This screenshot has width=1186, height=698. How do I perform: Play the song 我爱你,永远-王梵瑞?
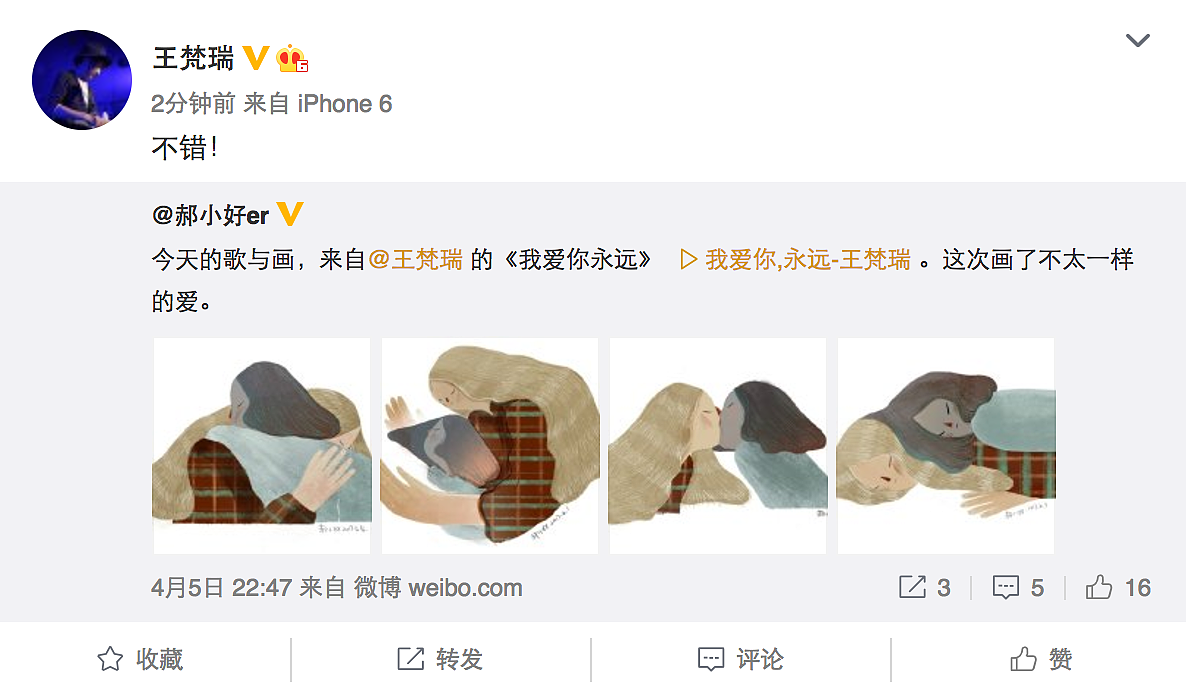pyautogui.click(x=795, y=259)
